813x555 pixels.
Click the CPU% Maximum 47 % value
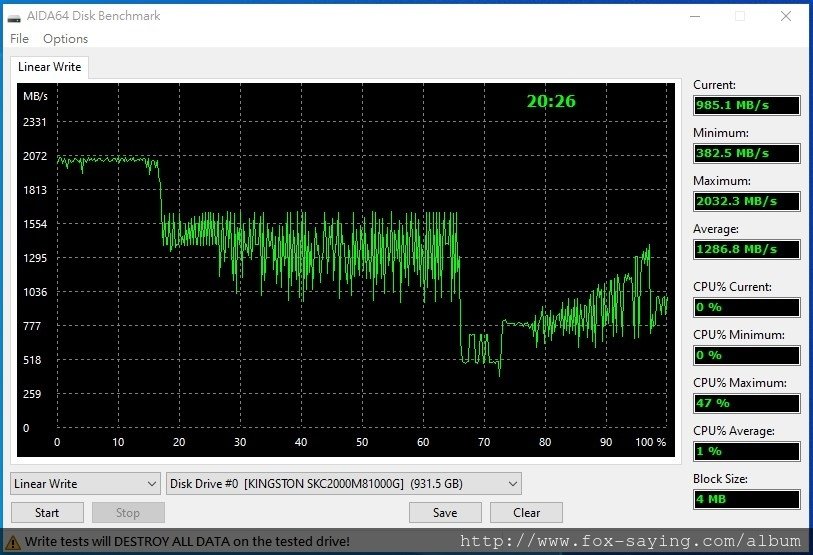[747, 403]
